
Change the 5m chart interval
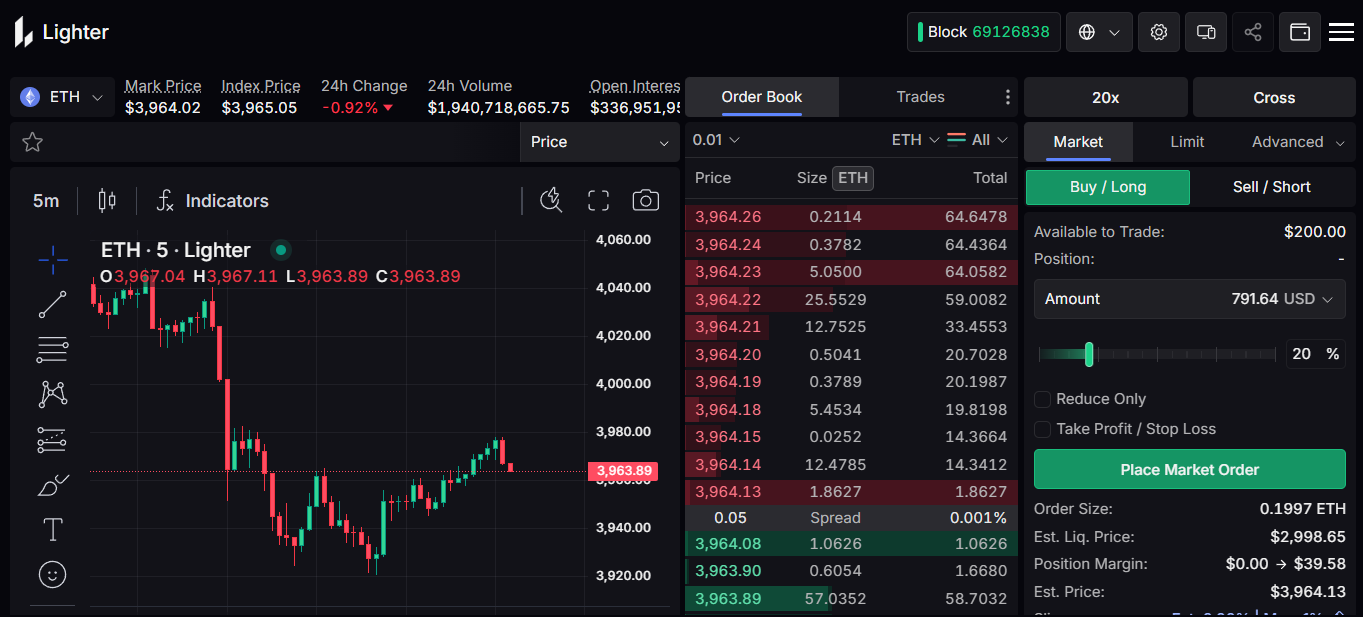click(x=46, y=201)
